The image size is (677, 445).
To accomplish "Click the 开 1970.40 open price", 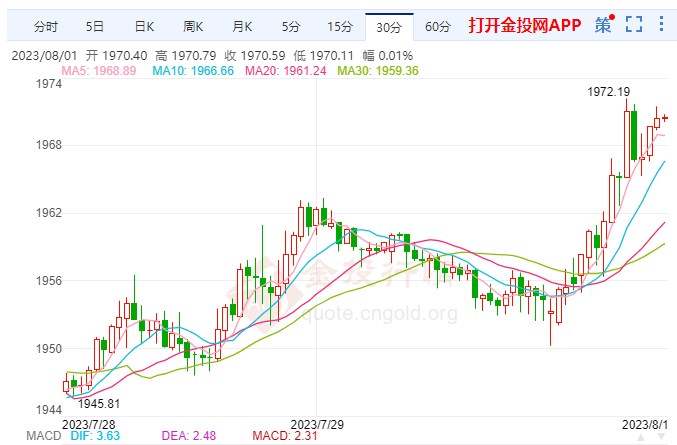I will click(x=117, y=56).
